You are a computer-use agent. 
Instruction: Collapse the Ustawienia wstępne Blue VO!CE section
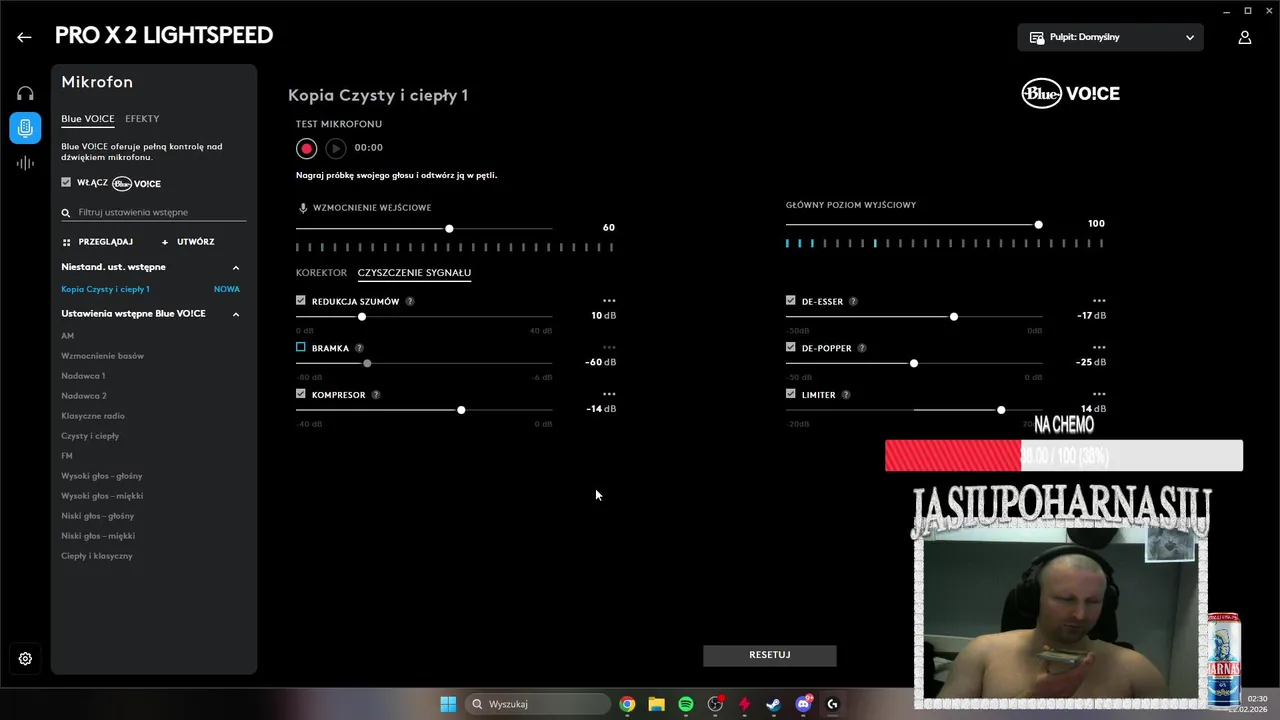pyautogui.click(x=236, y=314)
